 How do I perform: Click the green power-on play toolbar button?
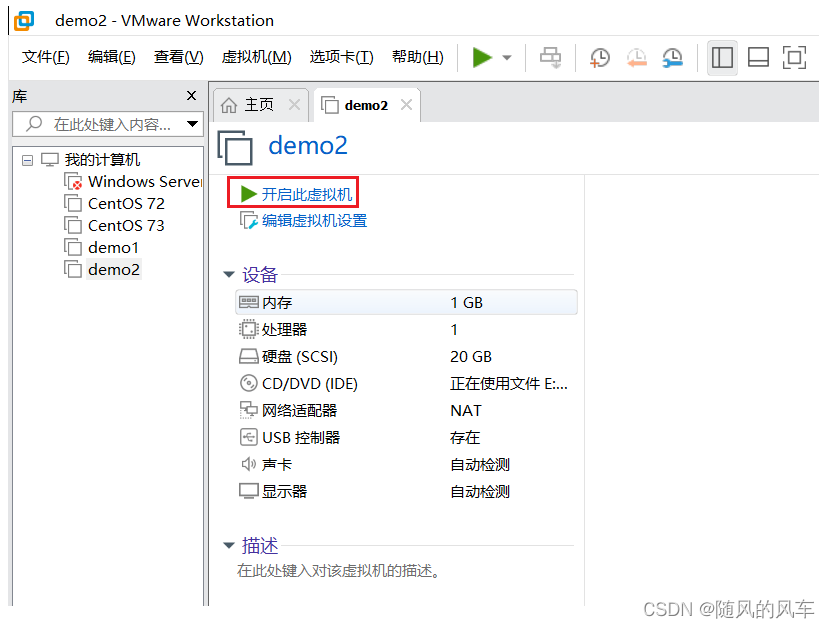pyautogui.click(x=482, y=57)
